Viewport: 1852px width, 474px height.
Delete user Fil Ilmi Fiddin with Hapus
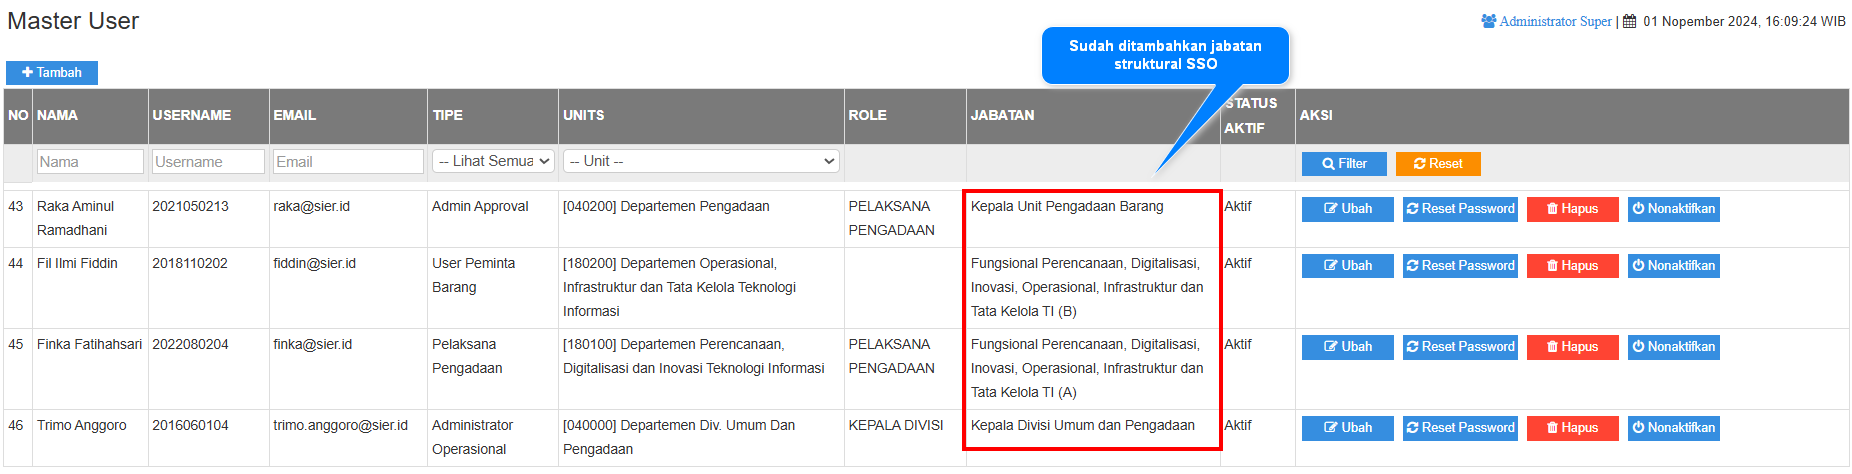click(x=1572, y=266)
